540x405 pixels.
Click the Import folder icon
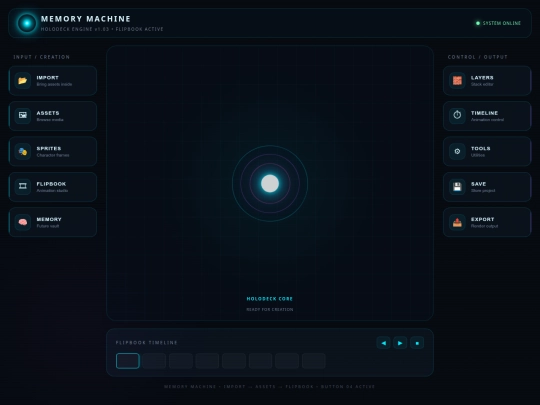click(23, 81)
